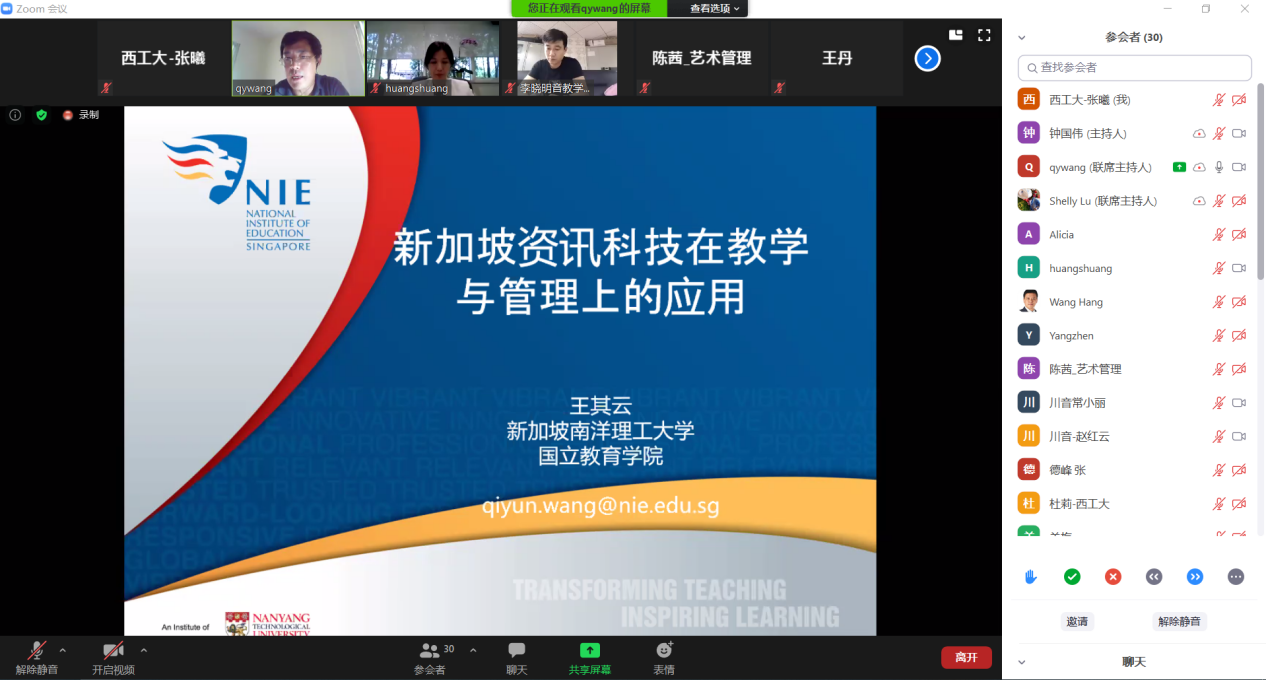Click the 查找参会者 search field
The image size is (1266, 680).
(1135, 68)
